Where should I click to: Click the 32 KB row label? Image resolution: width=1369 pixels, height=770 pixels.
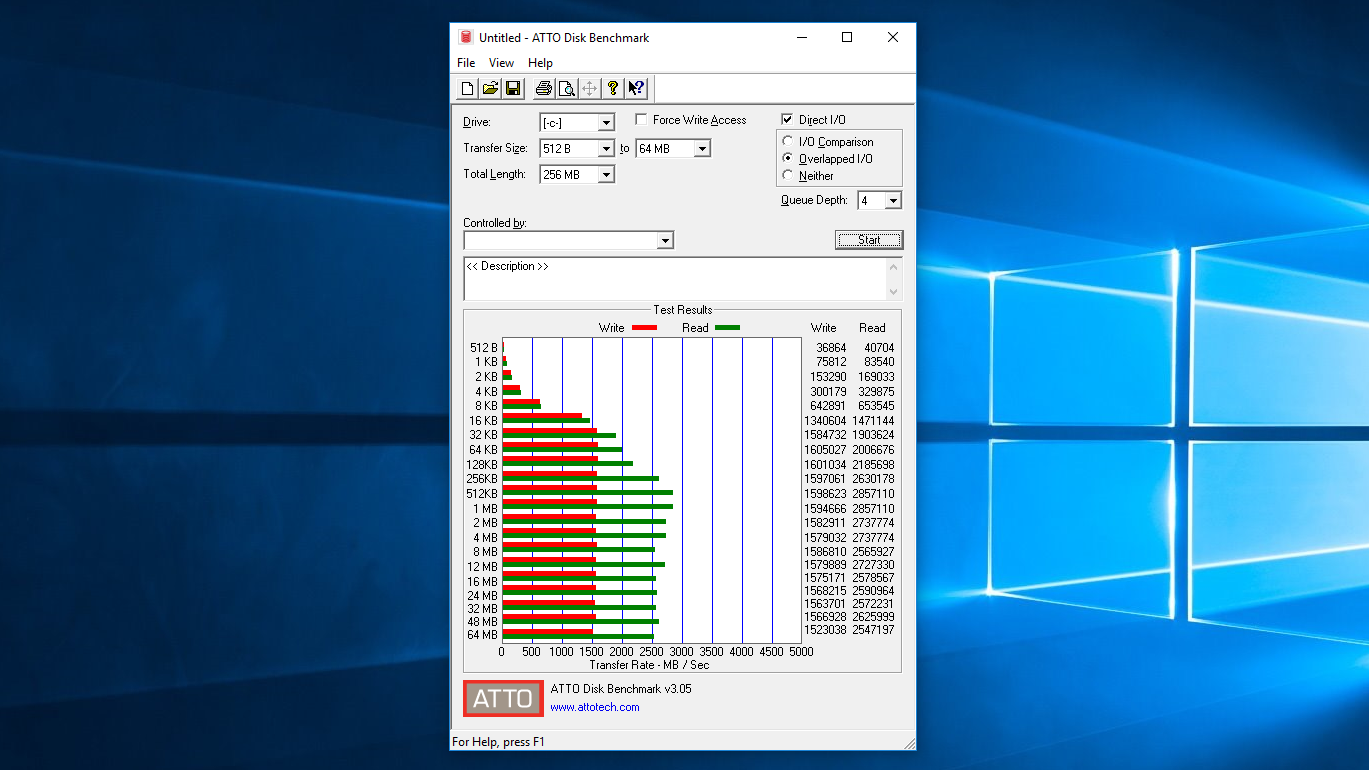point(483,435)
